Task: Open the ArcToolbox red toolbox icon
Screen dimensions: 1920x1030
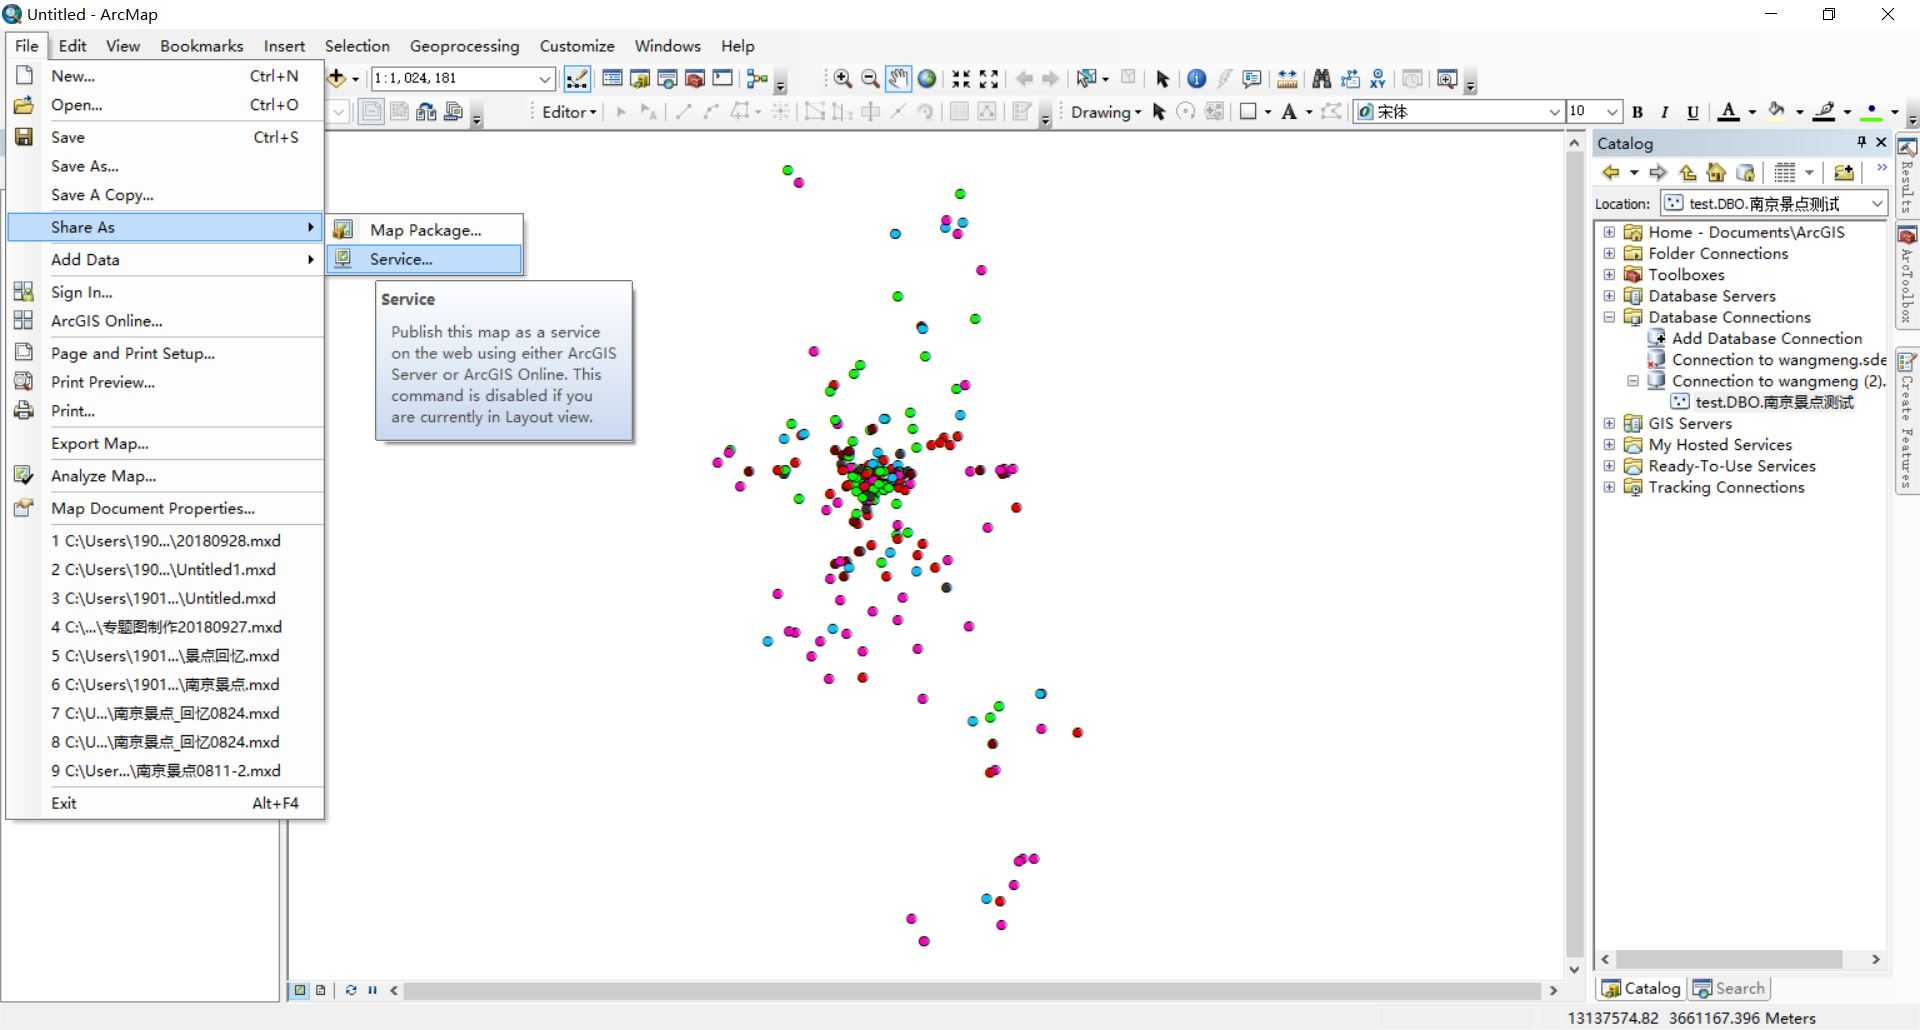Action: [x=695, y=79]
